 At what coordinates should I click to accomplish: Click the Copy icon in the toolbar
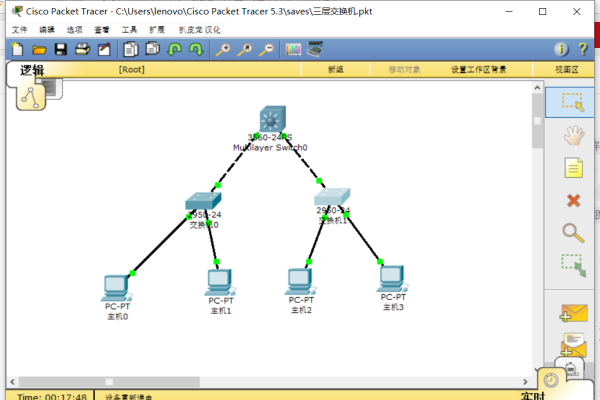click(x=130, y=49)
